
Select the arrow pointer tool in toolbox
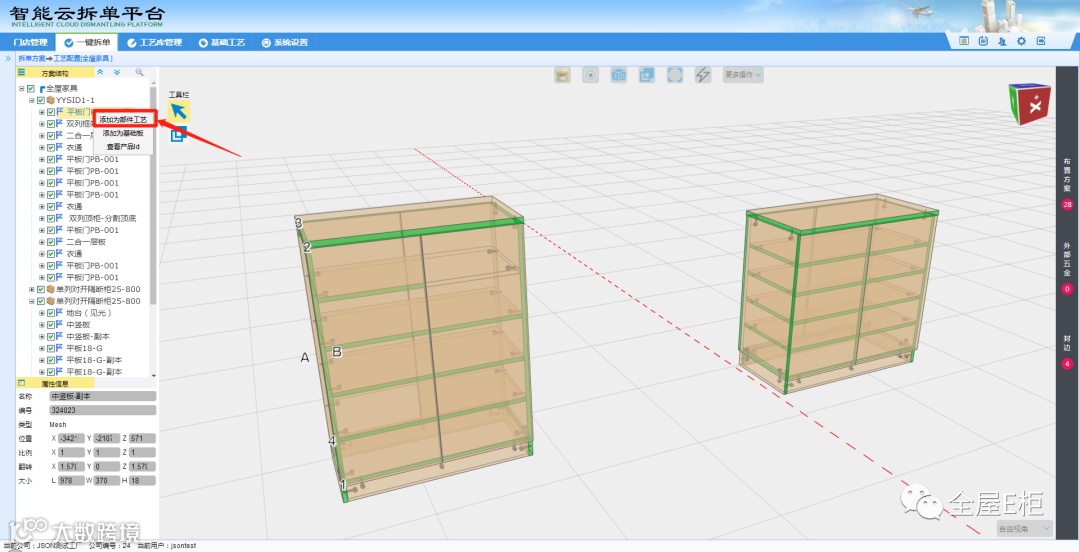pyautogui.click(x=178, y=110)
